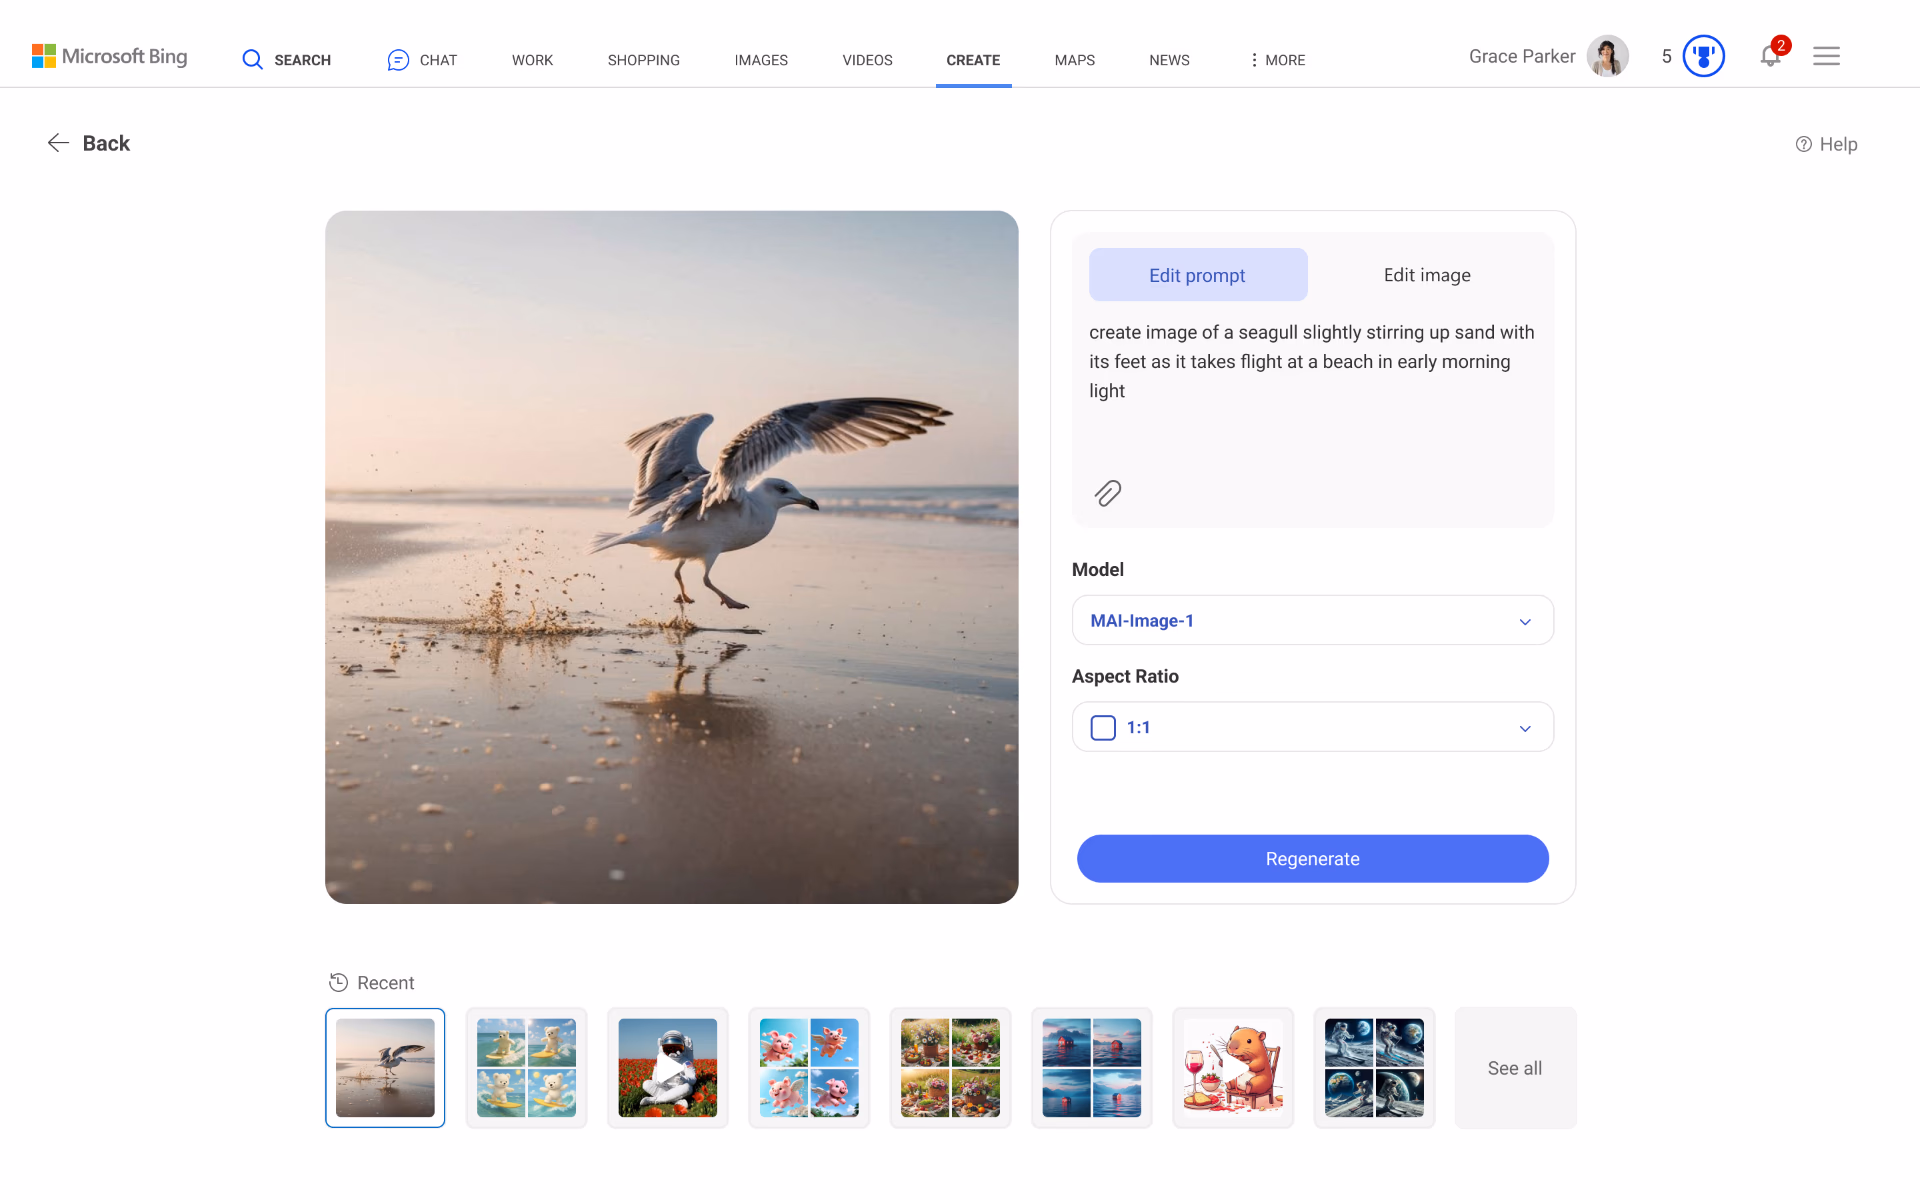1920x1200 pixels.
Task: Click the Bing search magnifier icon
Action: [252, 60]
